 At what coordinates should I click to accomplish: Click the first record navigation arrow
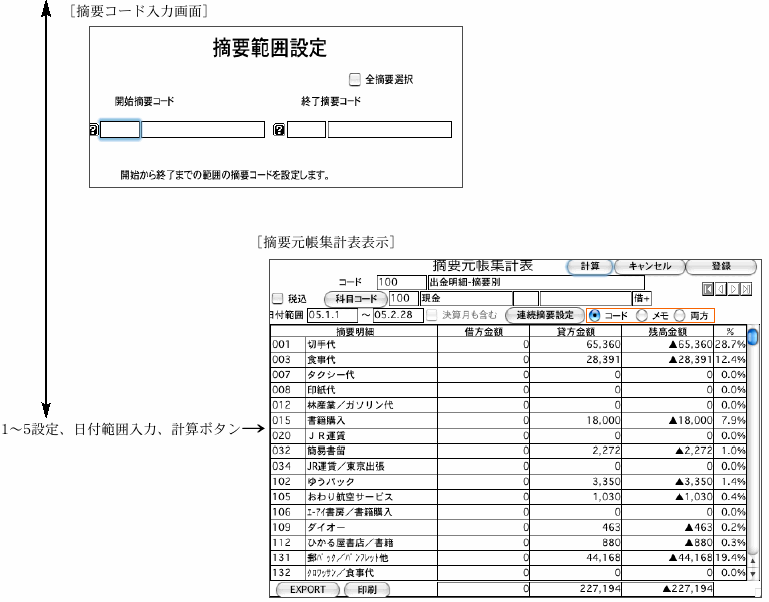pos(709,289)
